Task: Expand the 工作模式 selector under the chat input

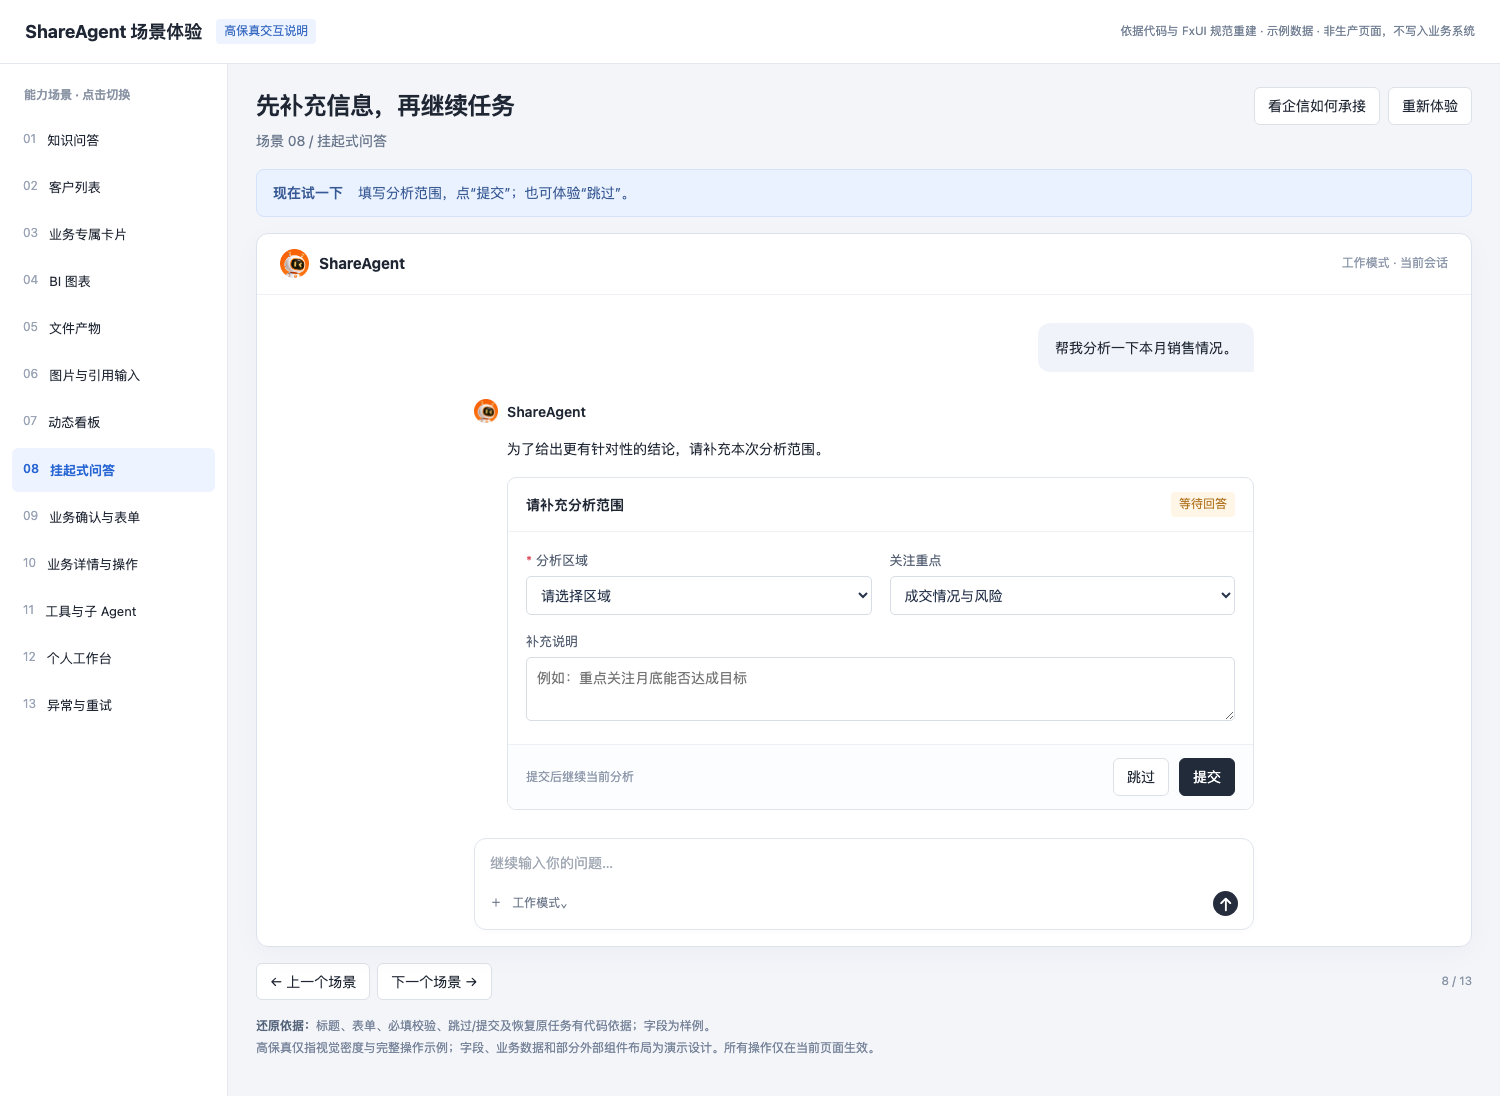Action: (x=540, y=903)
